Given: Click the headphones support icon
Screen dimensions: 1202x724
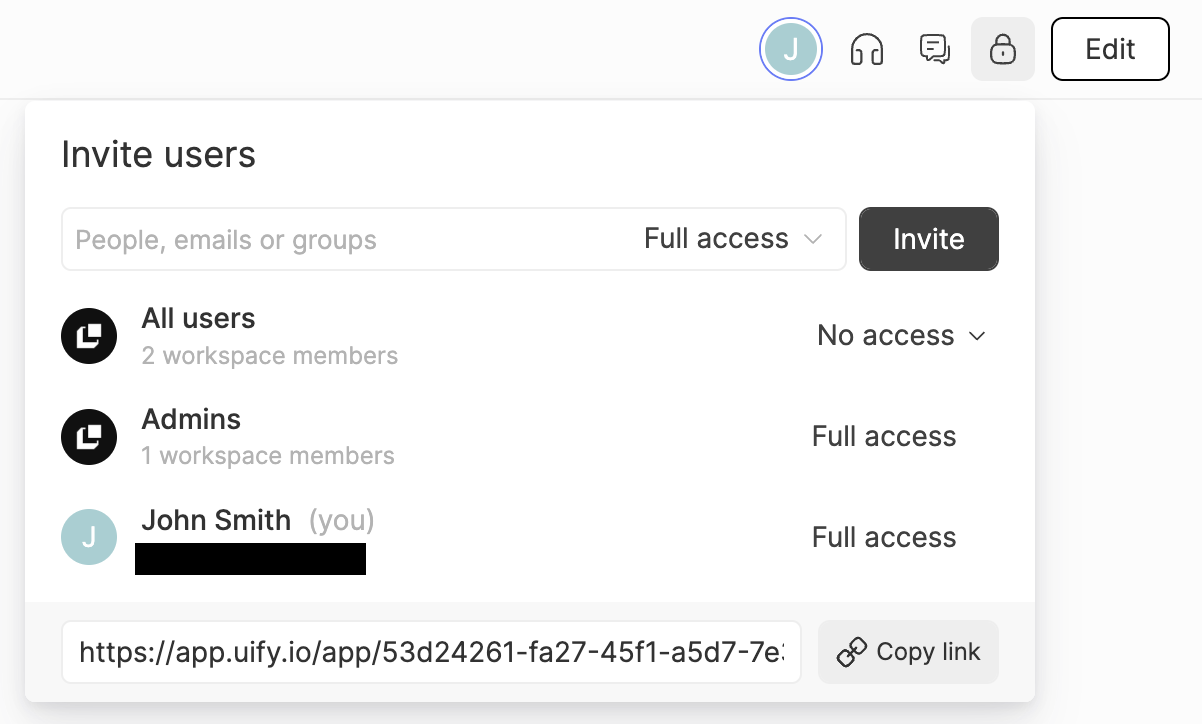Looking at the screenshot, I should (x=867, y=49).
